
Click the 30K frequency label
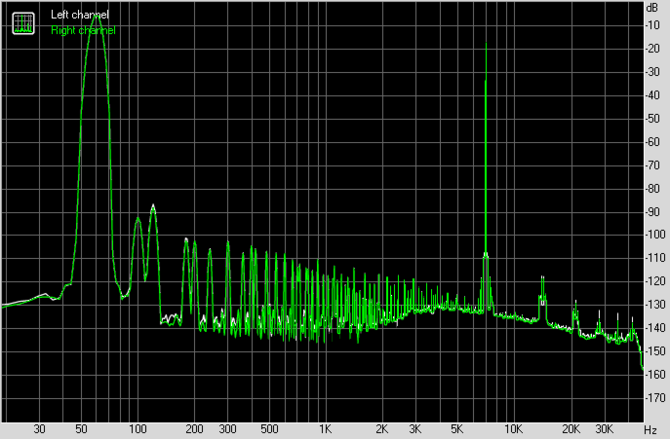point(604,429)
